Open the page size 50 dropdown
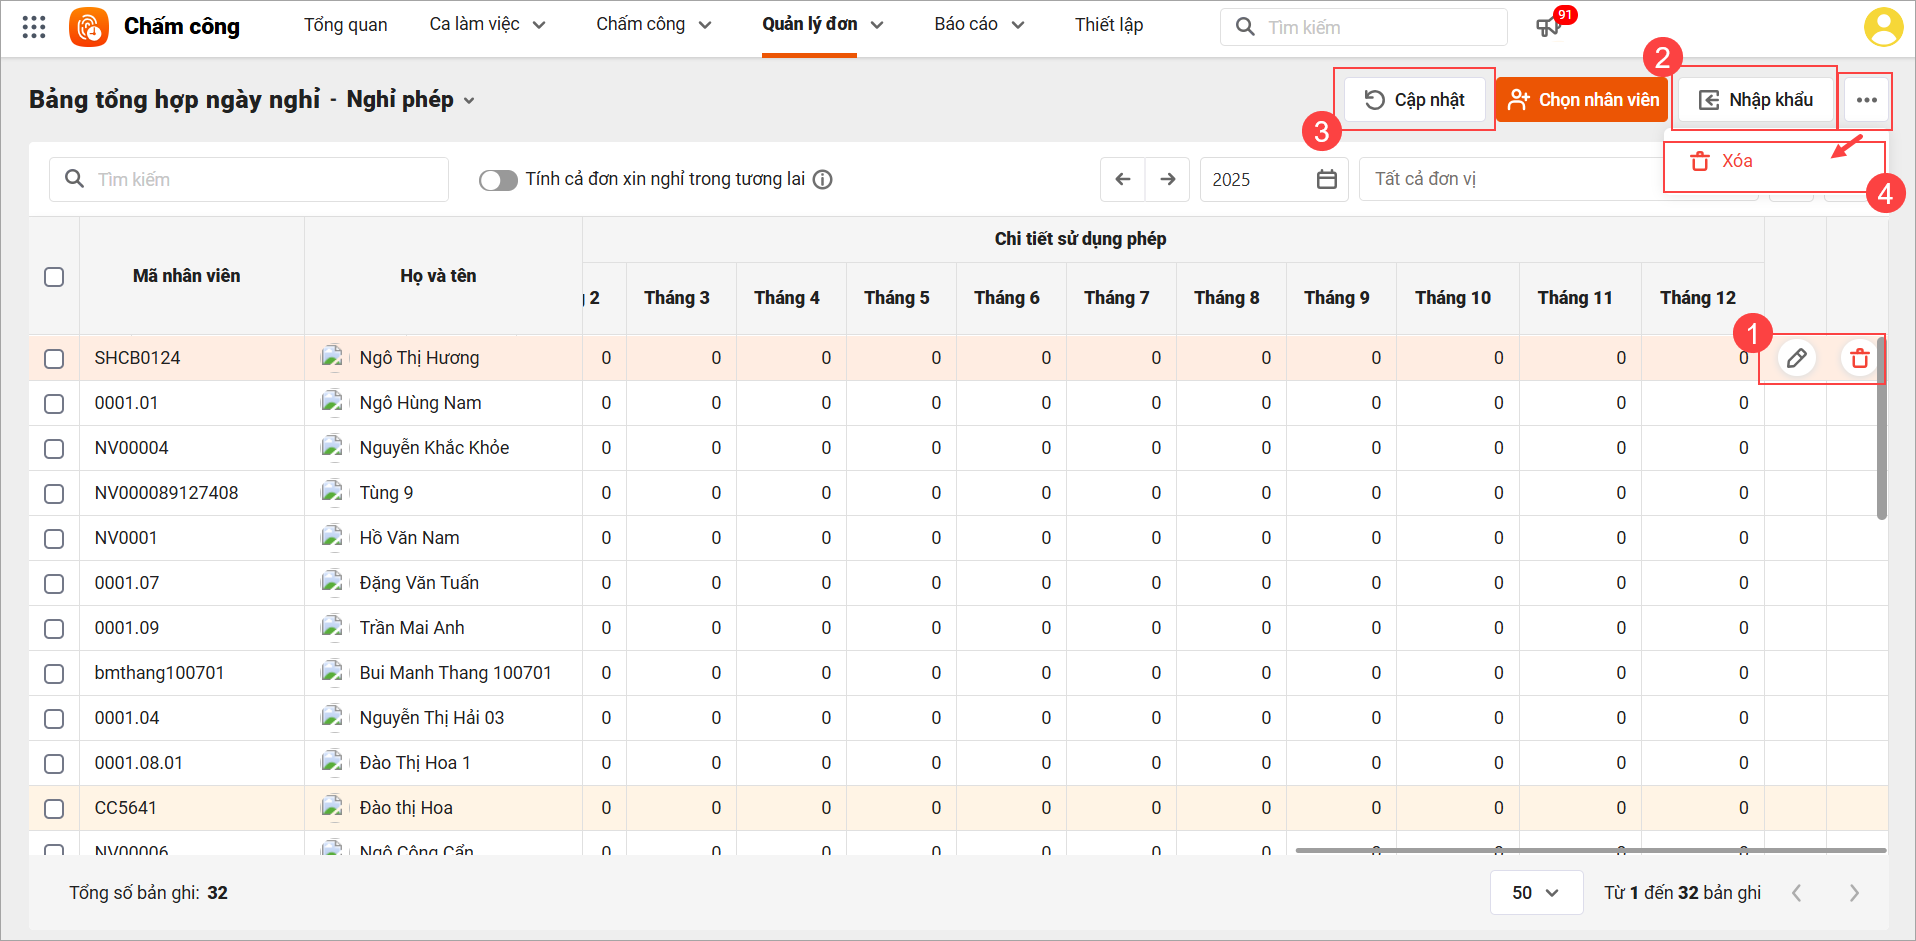This screenshot has width=1916, height=941. 1535,892
